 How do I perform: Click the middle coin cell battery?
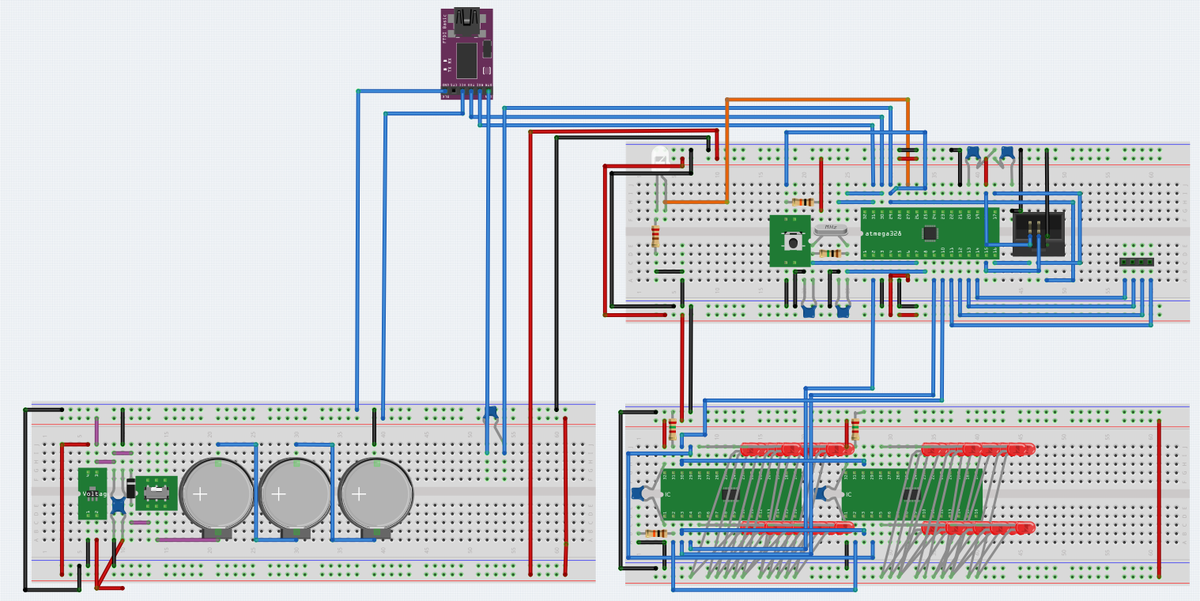[292, 494]
